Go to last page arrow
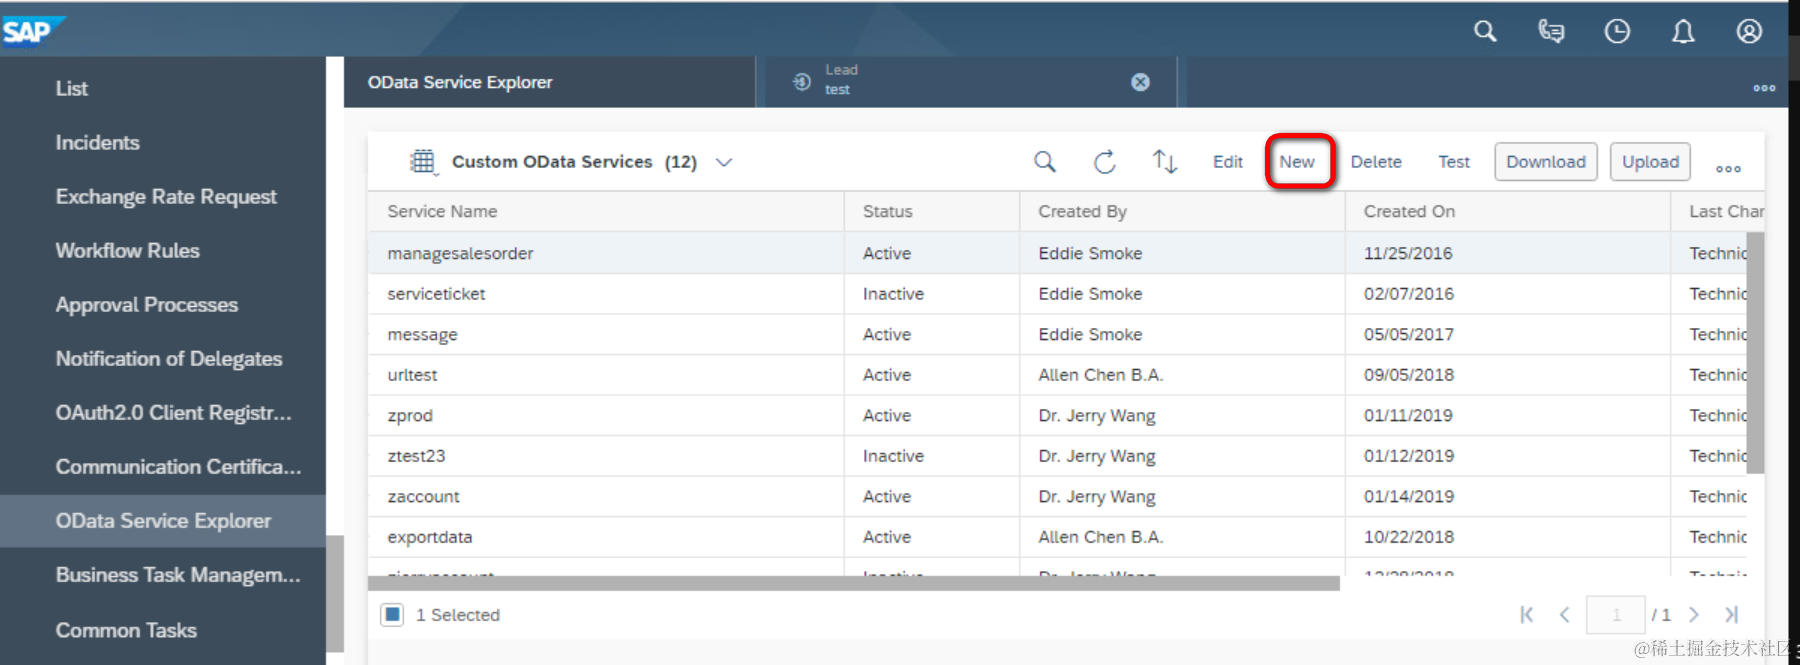This screenshot has height=665, width=1800. tap(1732, 614)
